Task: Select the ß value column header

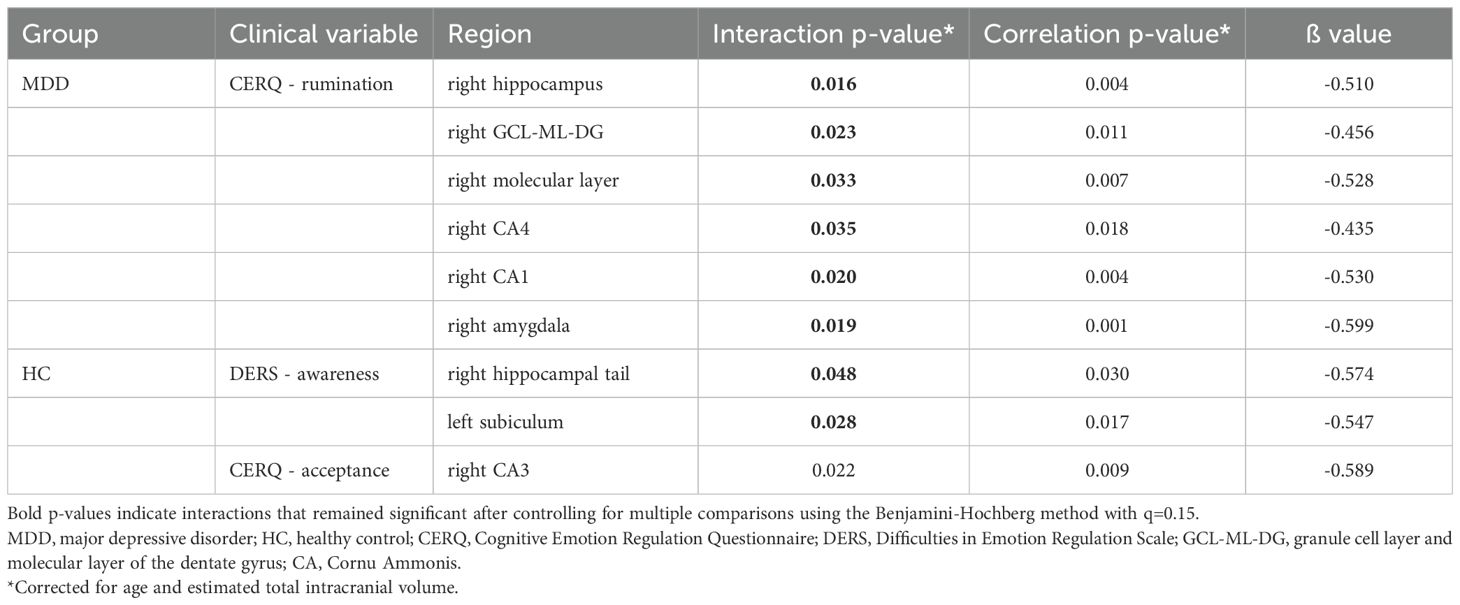Action: (x=1347, y=34)
